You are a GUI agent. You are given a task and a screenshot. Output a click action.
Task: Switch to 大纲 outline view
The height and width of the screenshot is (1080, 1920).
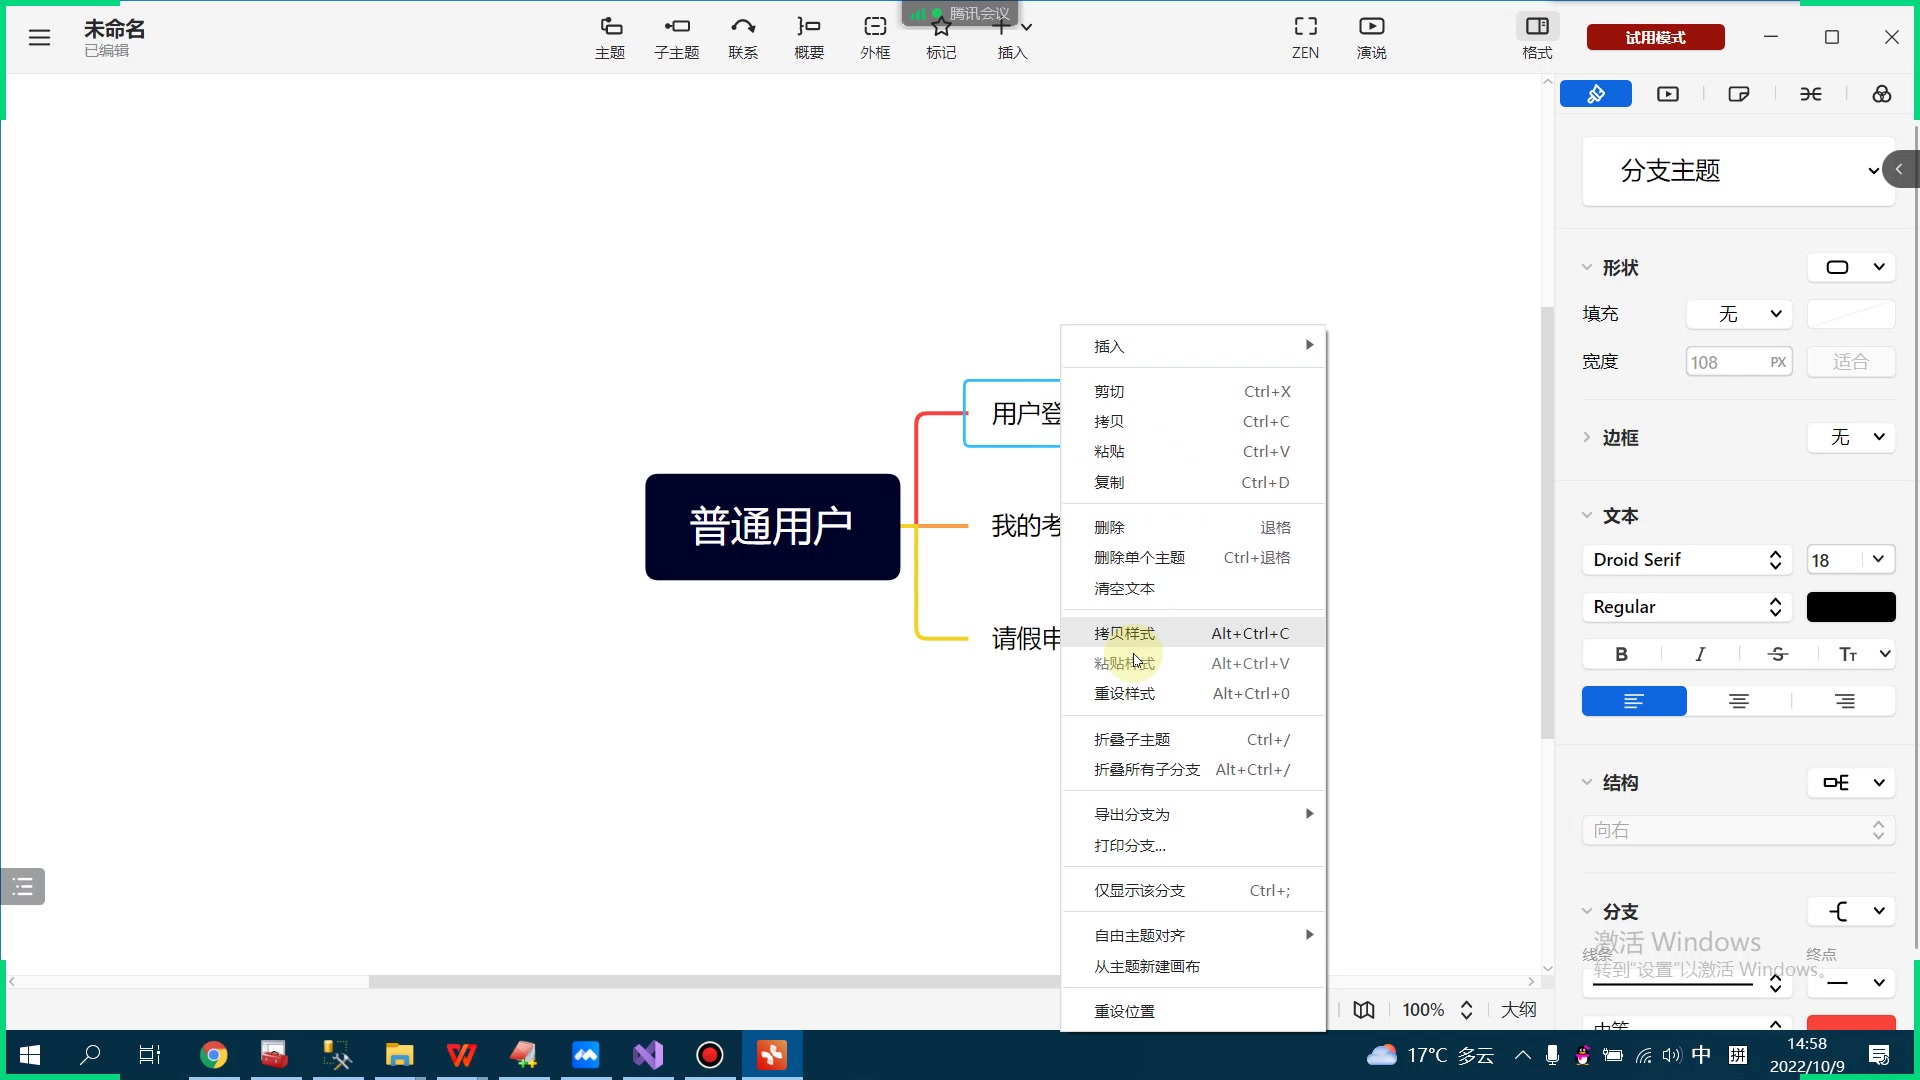click(x=1518, y=1010)
